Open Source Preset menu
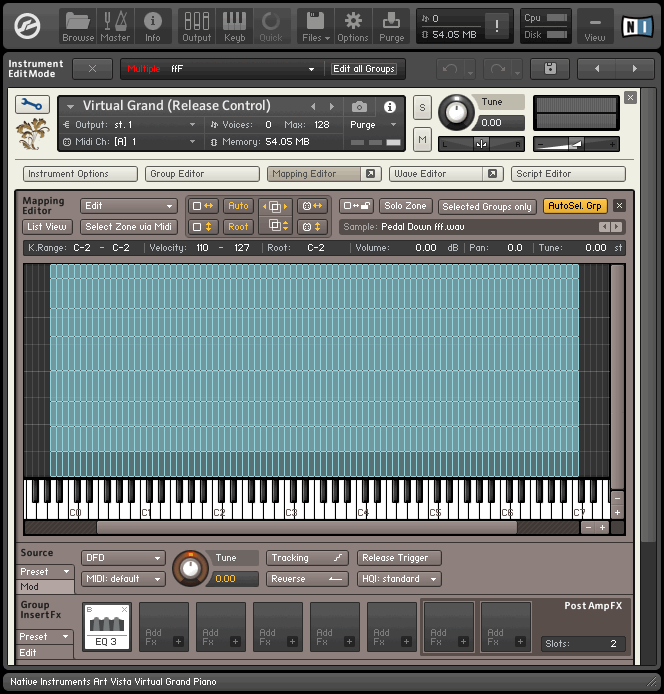Screen dimensions: 664x694 pos(45,572)
